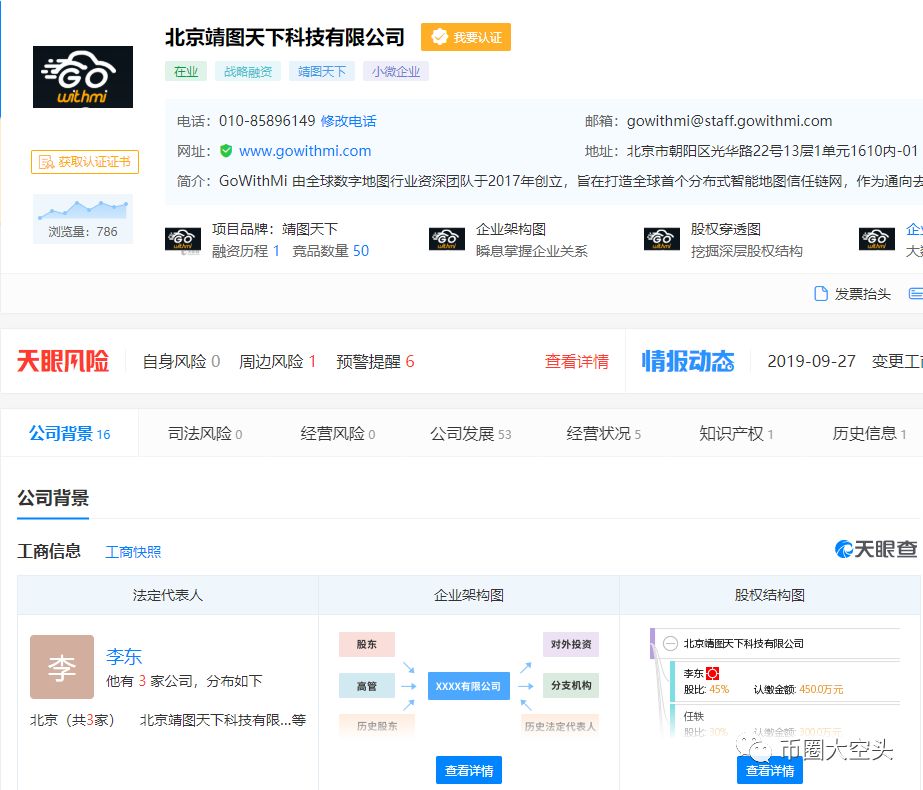Open 李东 legal representative link
The image size is (923, 790).
(124, 656)
